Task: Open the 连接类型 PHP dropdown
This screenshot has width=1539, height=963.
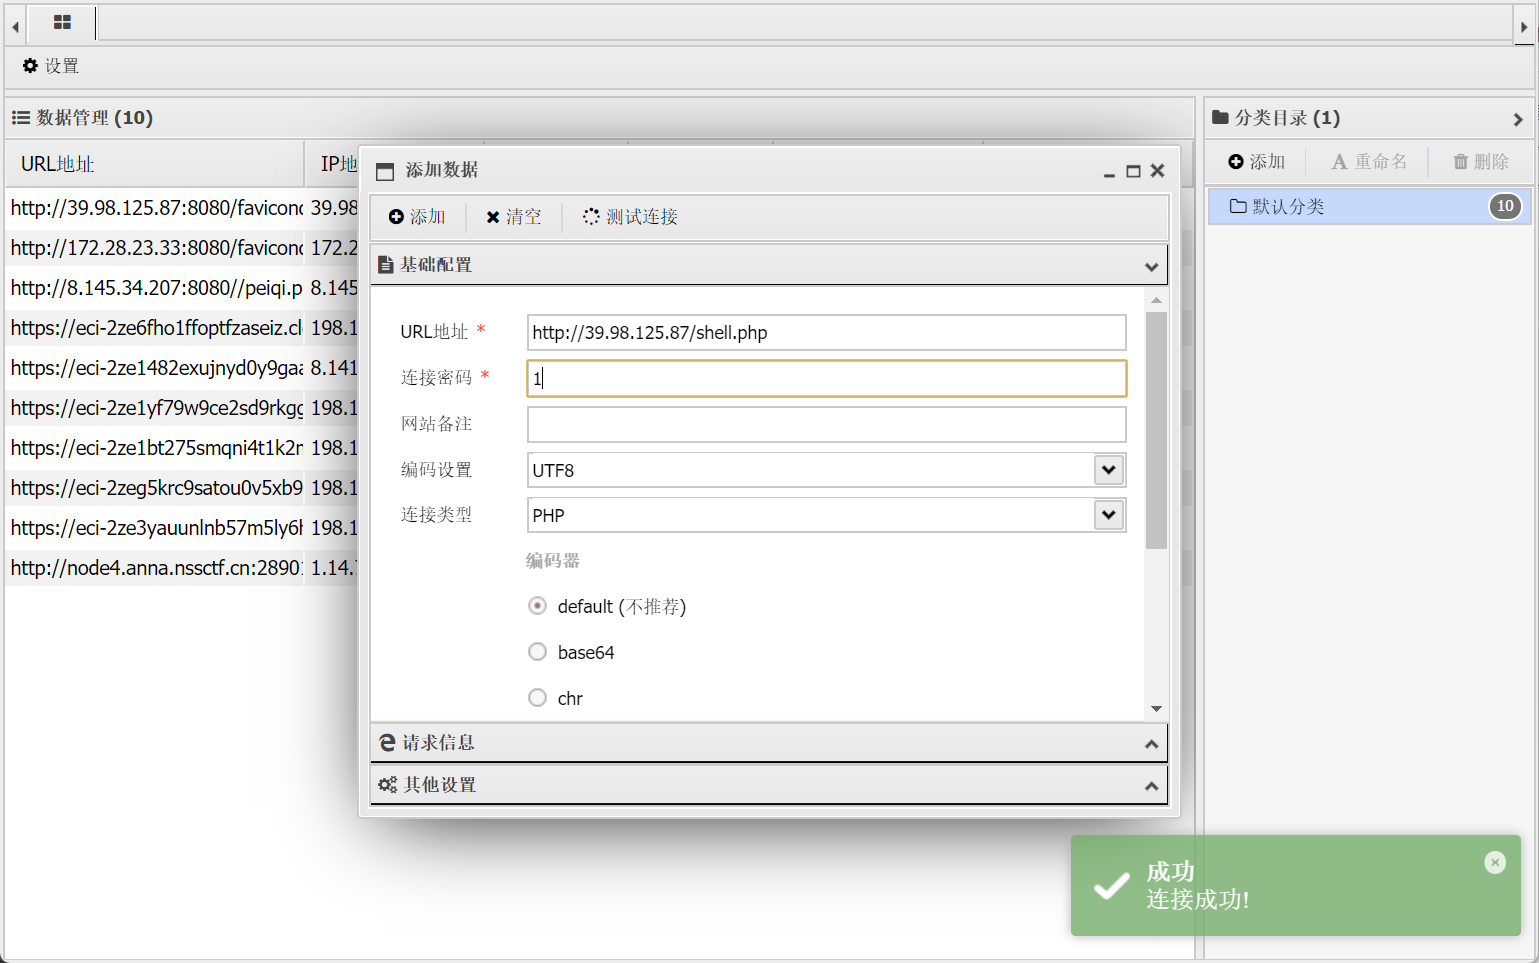Action: (1108, 515)
